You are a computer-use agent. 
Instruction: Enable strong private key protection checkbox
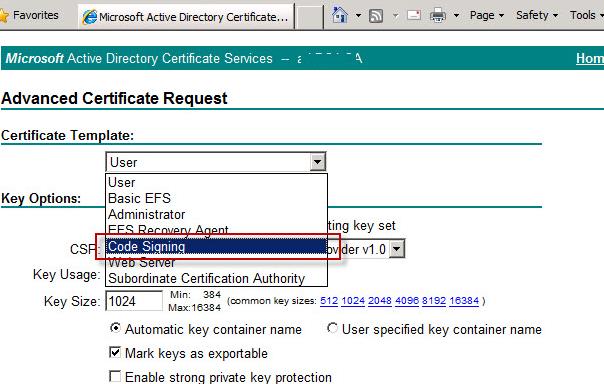click(x=115, y=376)
